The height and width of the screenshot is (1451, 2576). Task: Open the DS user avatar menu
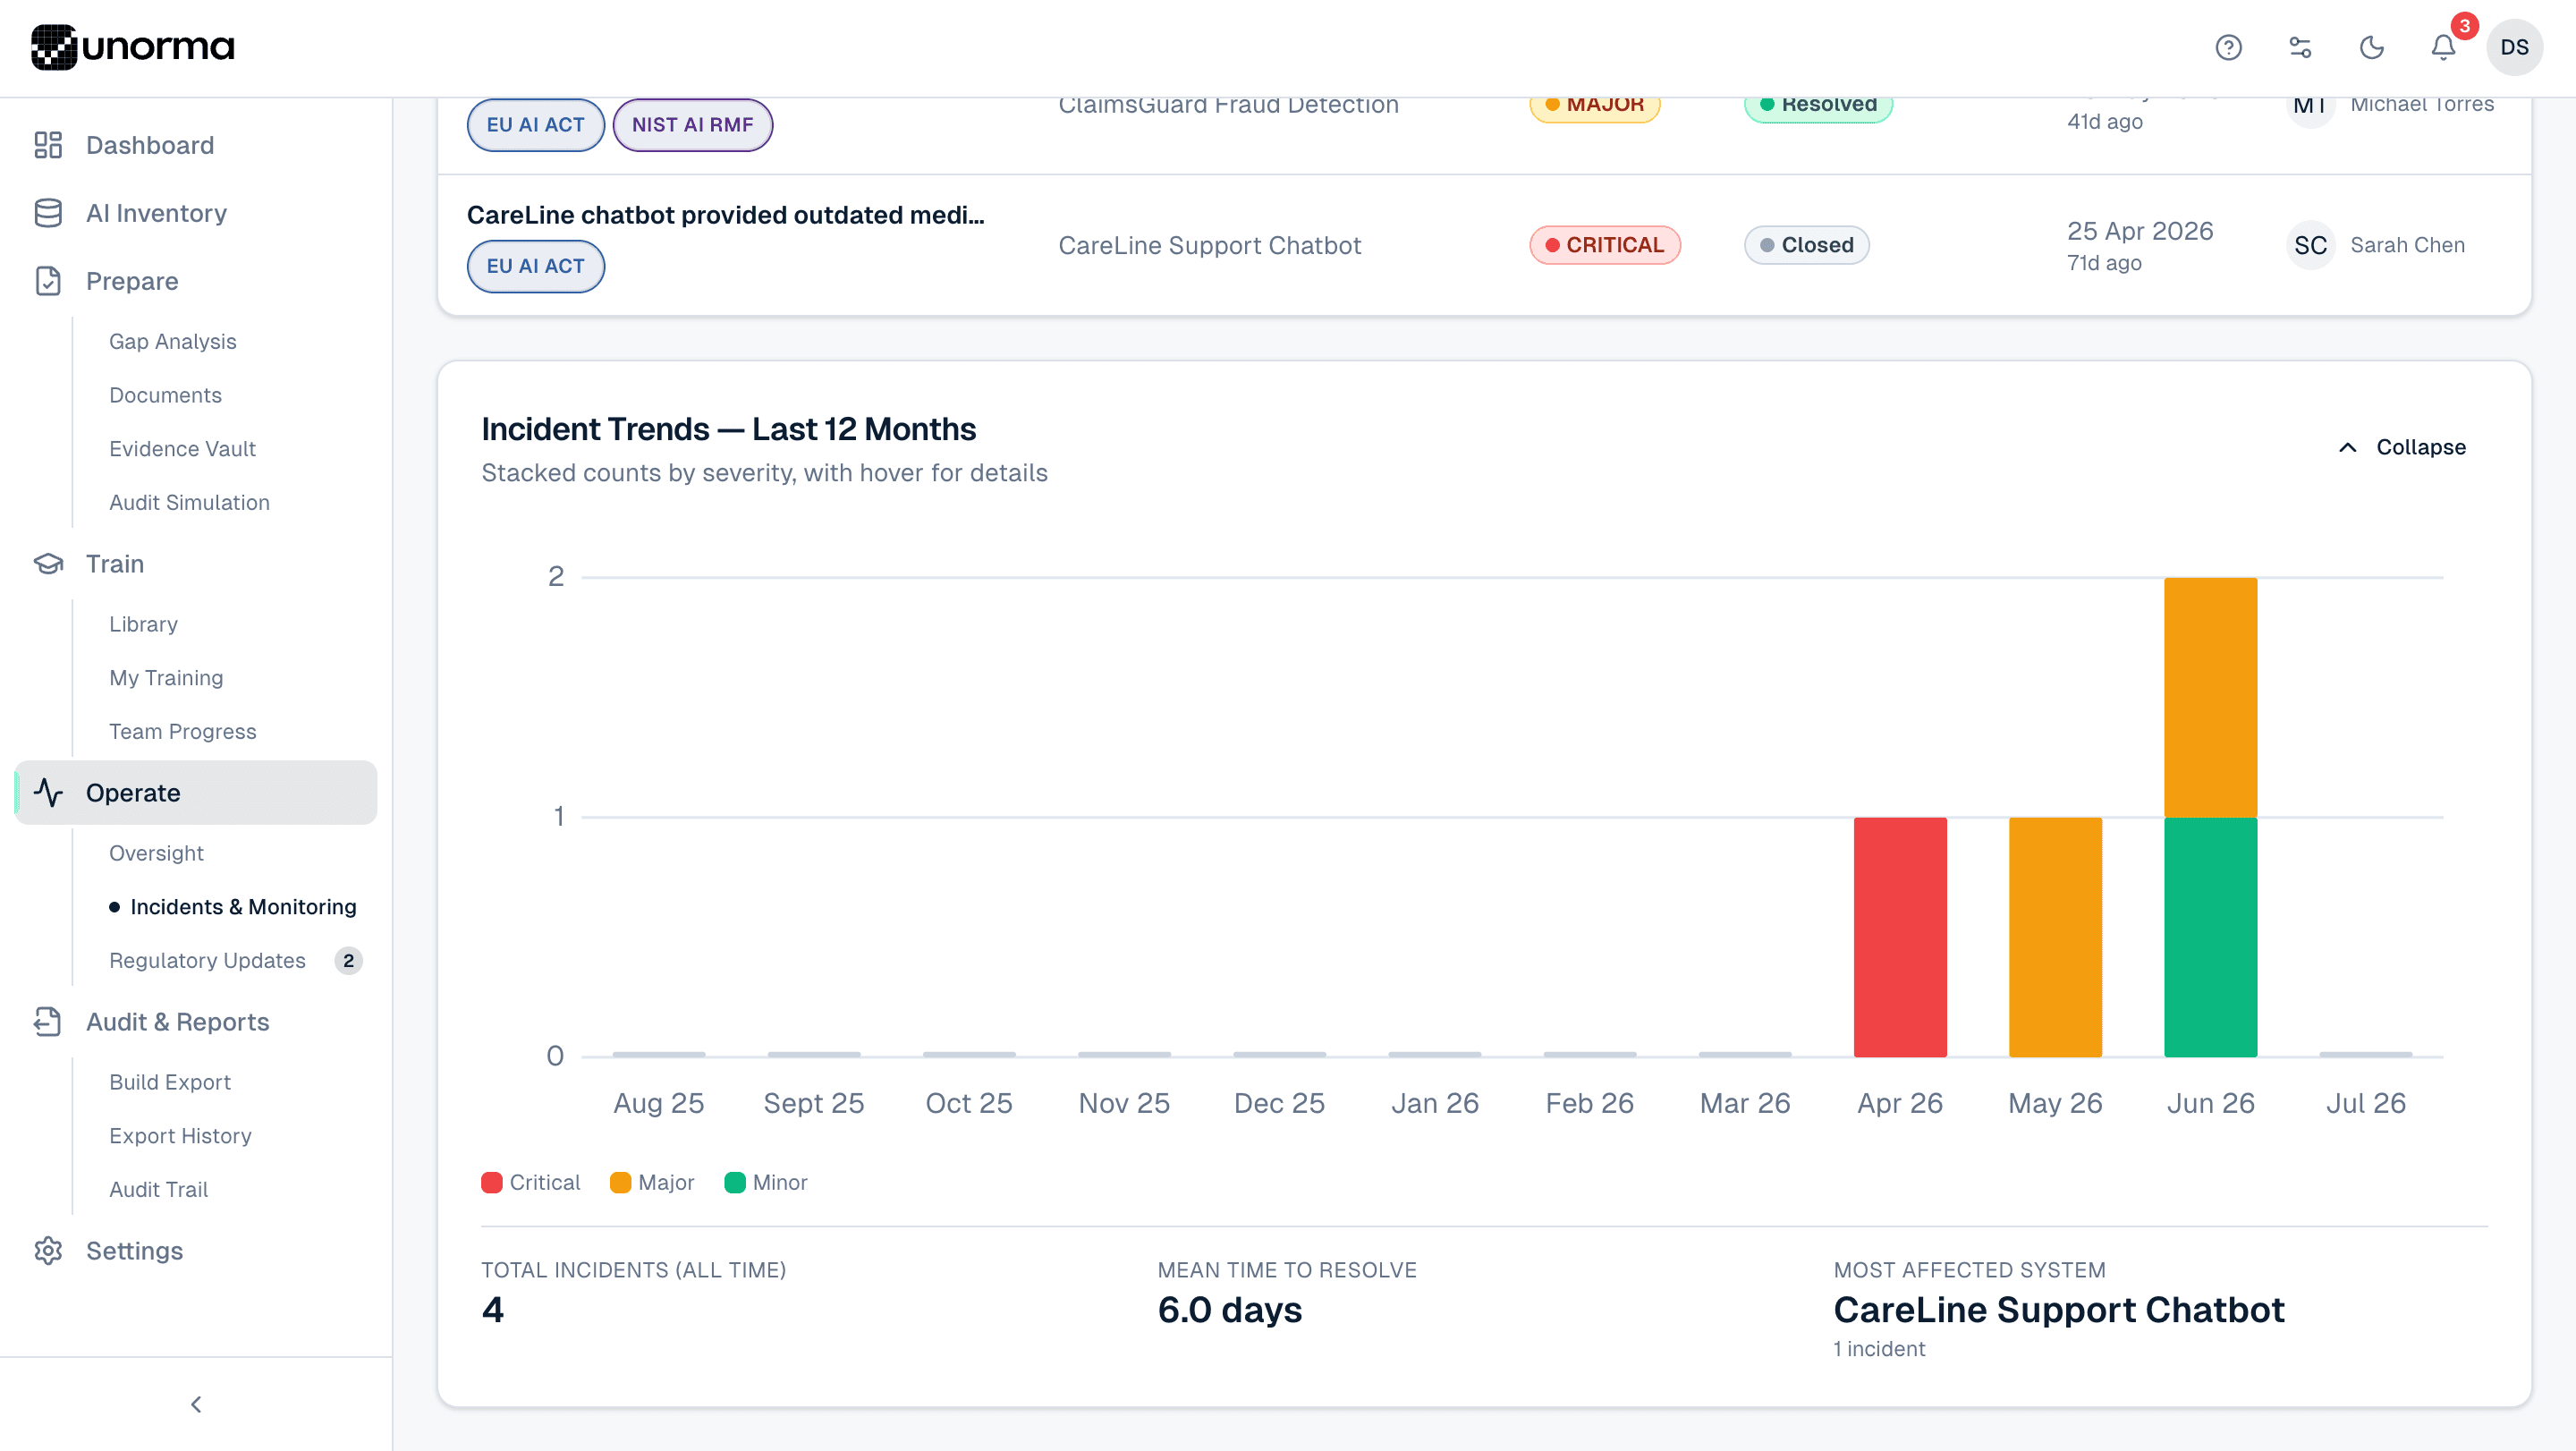[2514, 47]
